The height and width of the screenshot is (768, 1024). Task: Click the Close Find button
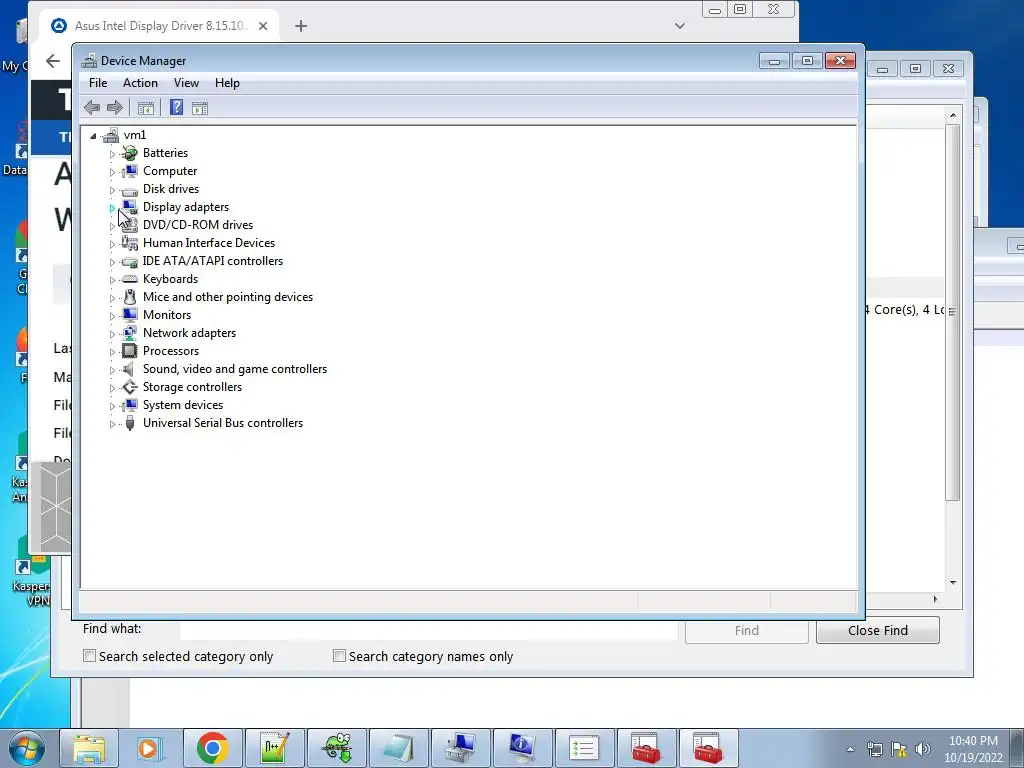point(878,630)
